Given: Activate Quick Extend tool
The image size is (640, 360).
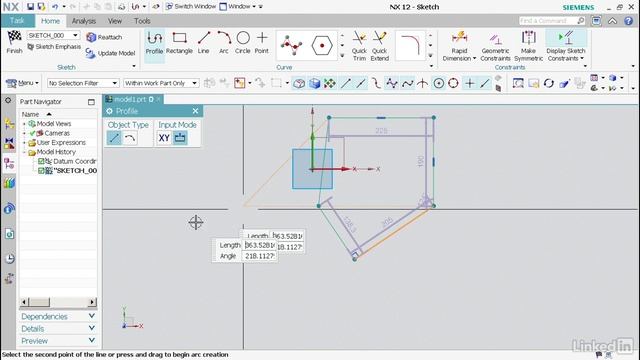Looking at the screenshot, I should [380, 46].
